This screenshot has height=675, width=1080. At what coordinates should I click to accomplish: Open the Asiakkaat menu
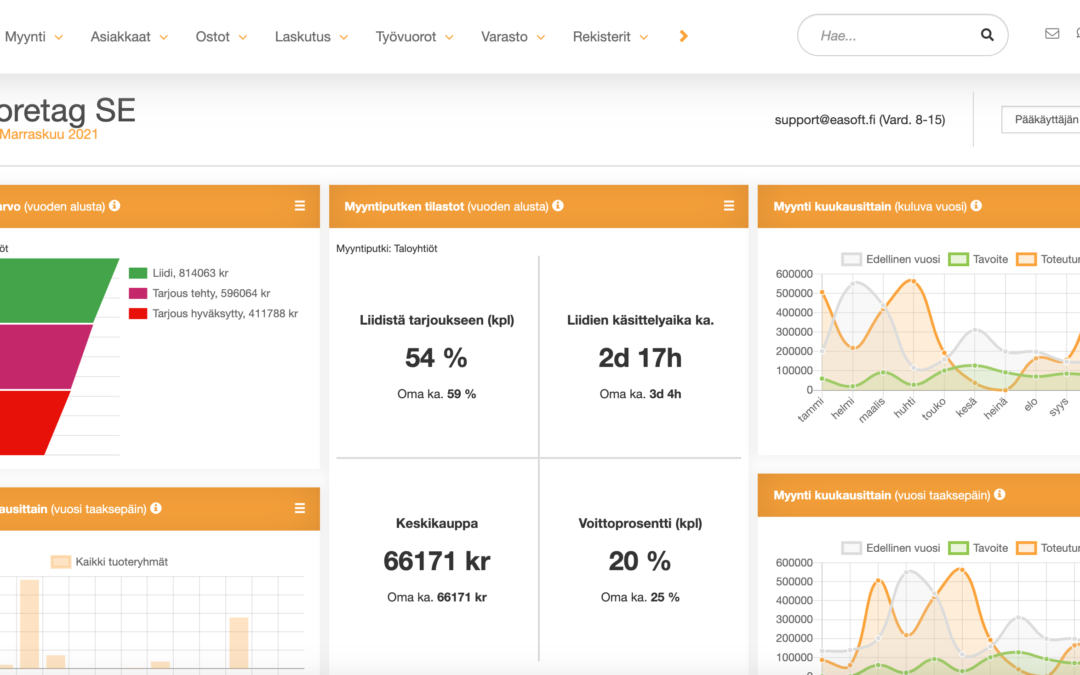click(121, 37)
